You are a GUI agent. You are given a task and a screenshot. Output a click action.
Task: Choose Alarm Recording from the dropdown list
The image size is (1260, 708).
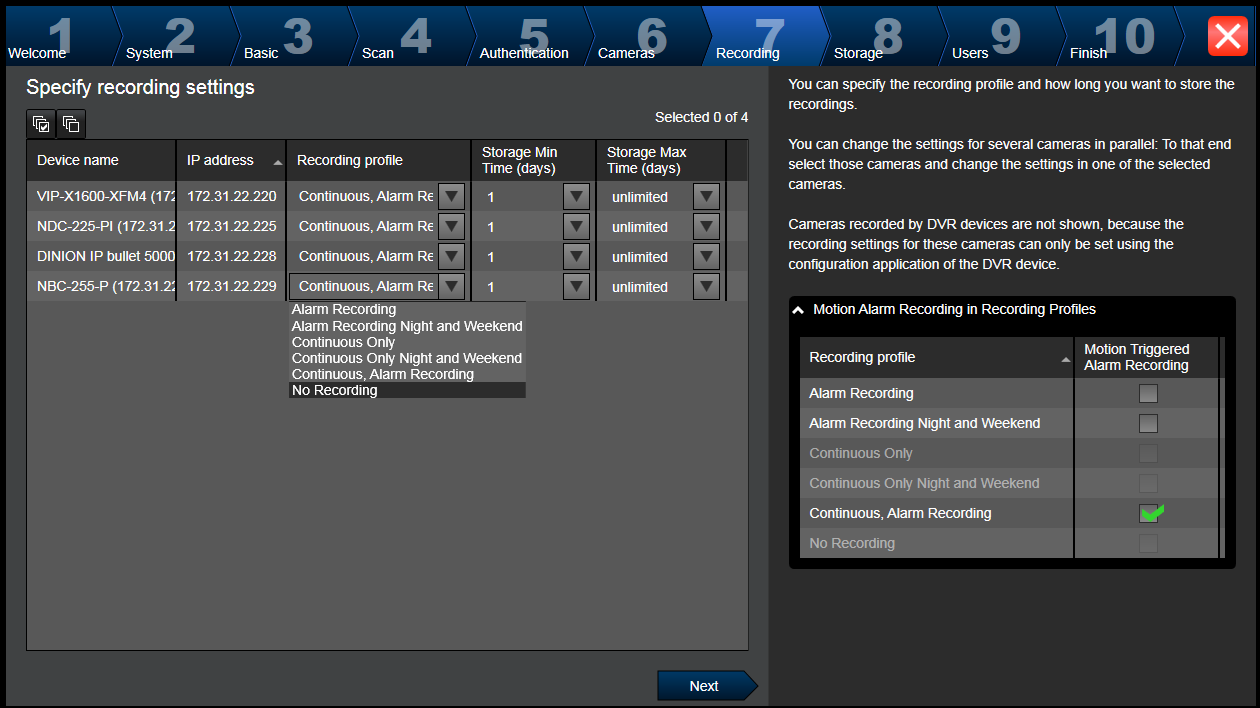(407, 310)
